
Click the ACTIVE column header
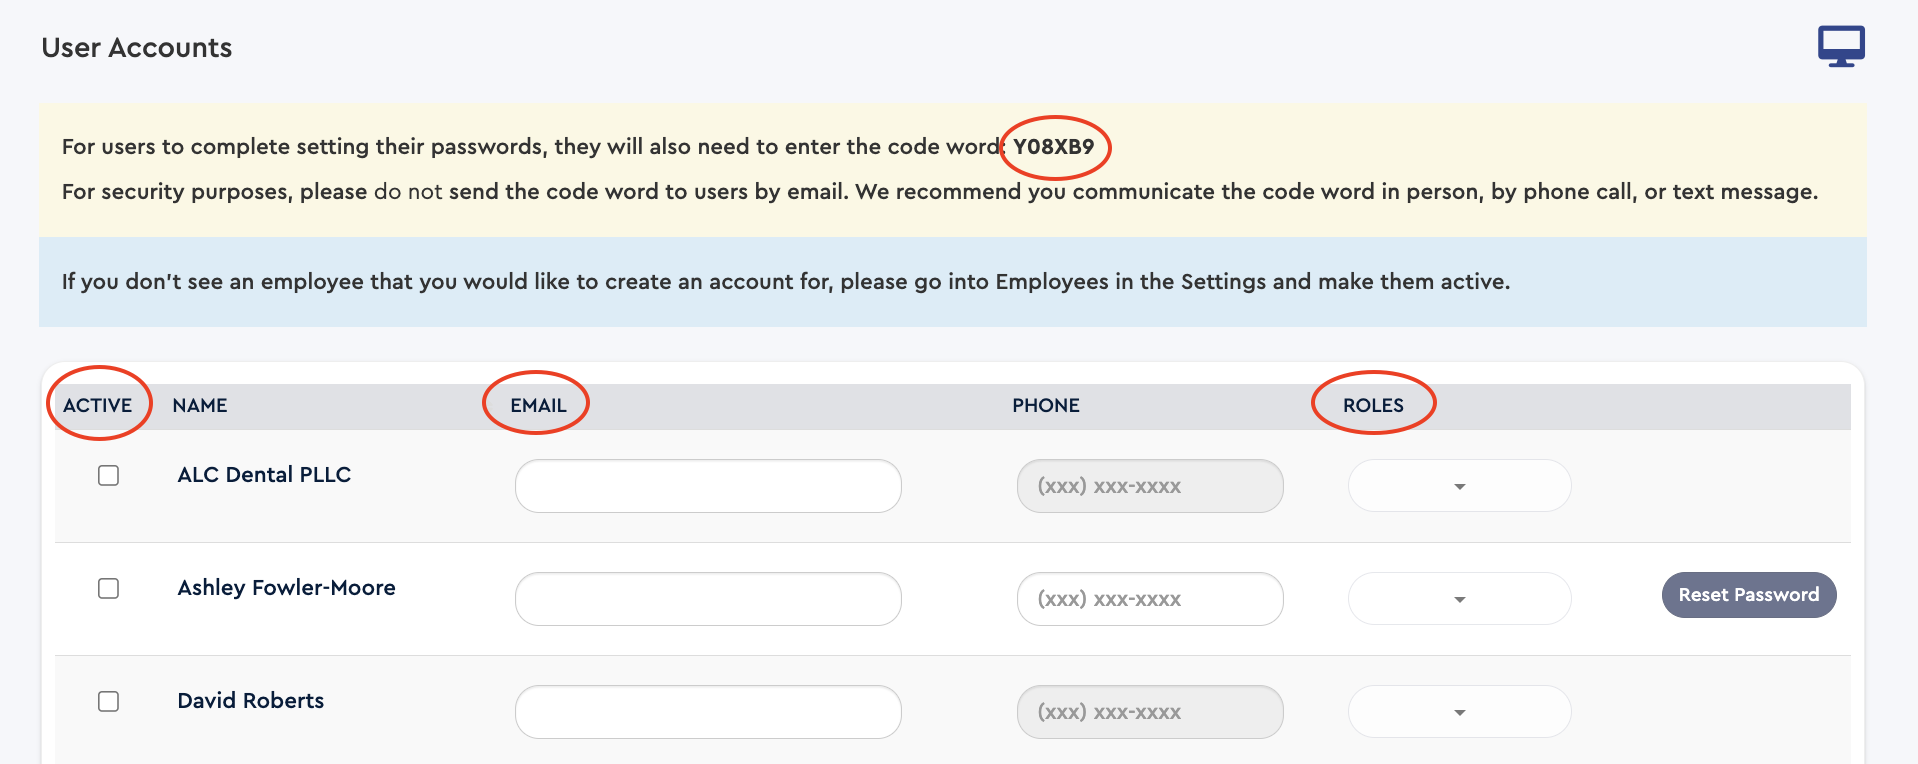pyautogui.click(x=98, y=405)
